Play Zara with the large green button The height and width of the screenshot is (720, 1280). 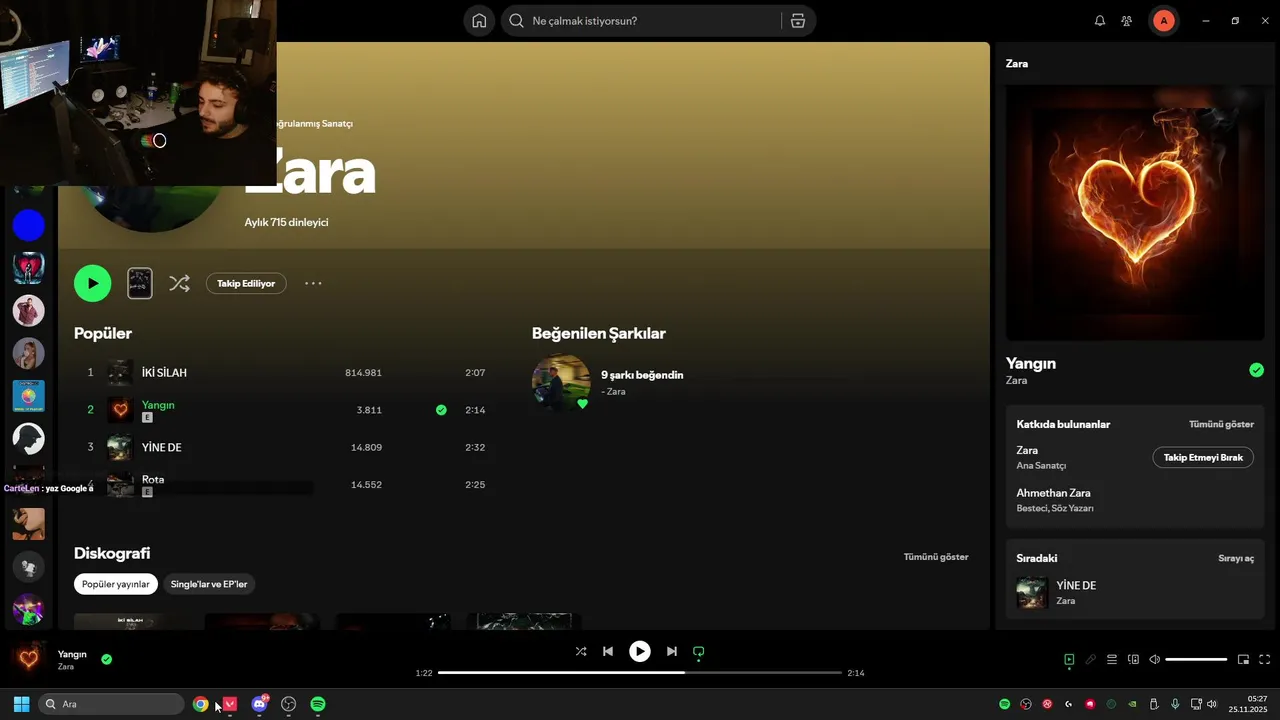coord(92,283)
